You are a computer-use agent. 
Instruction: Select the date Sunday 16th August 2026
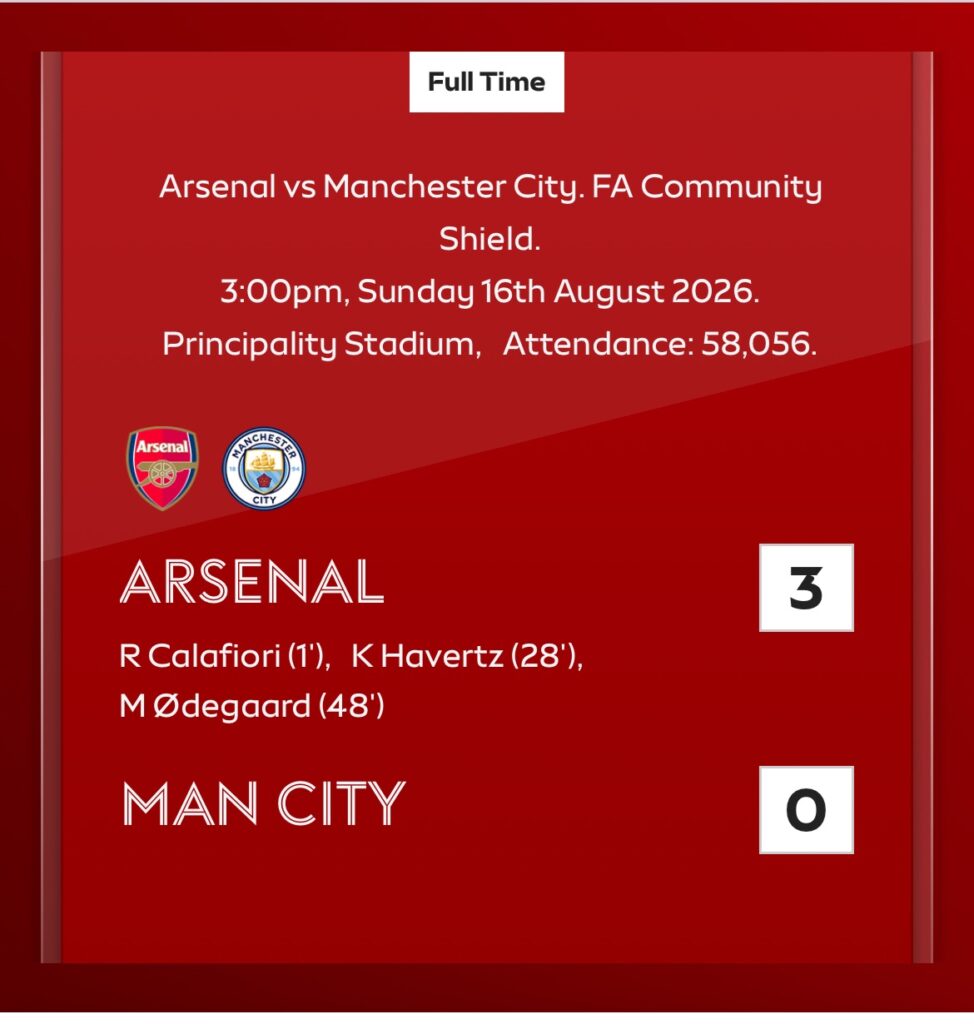[x=559, y=292]
